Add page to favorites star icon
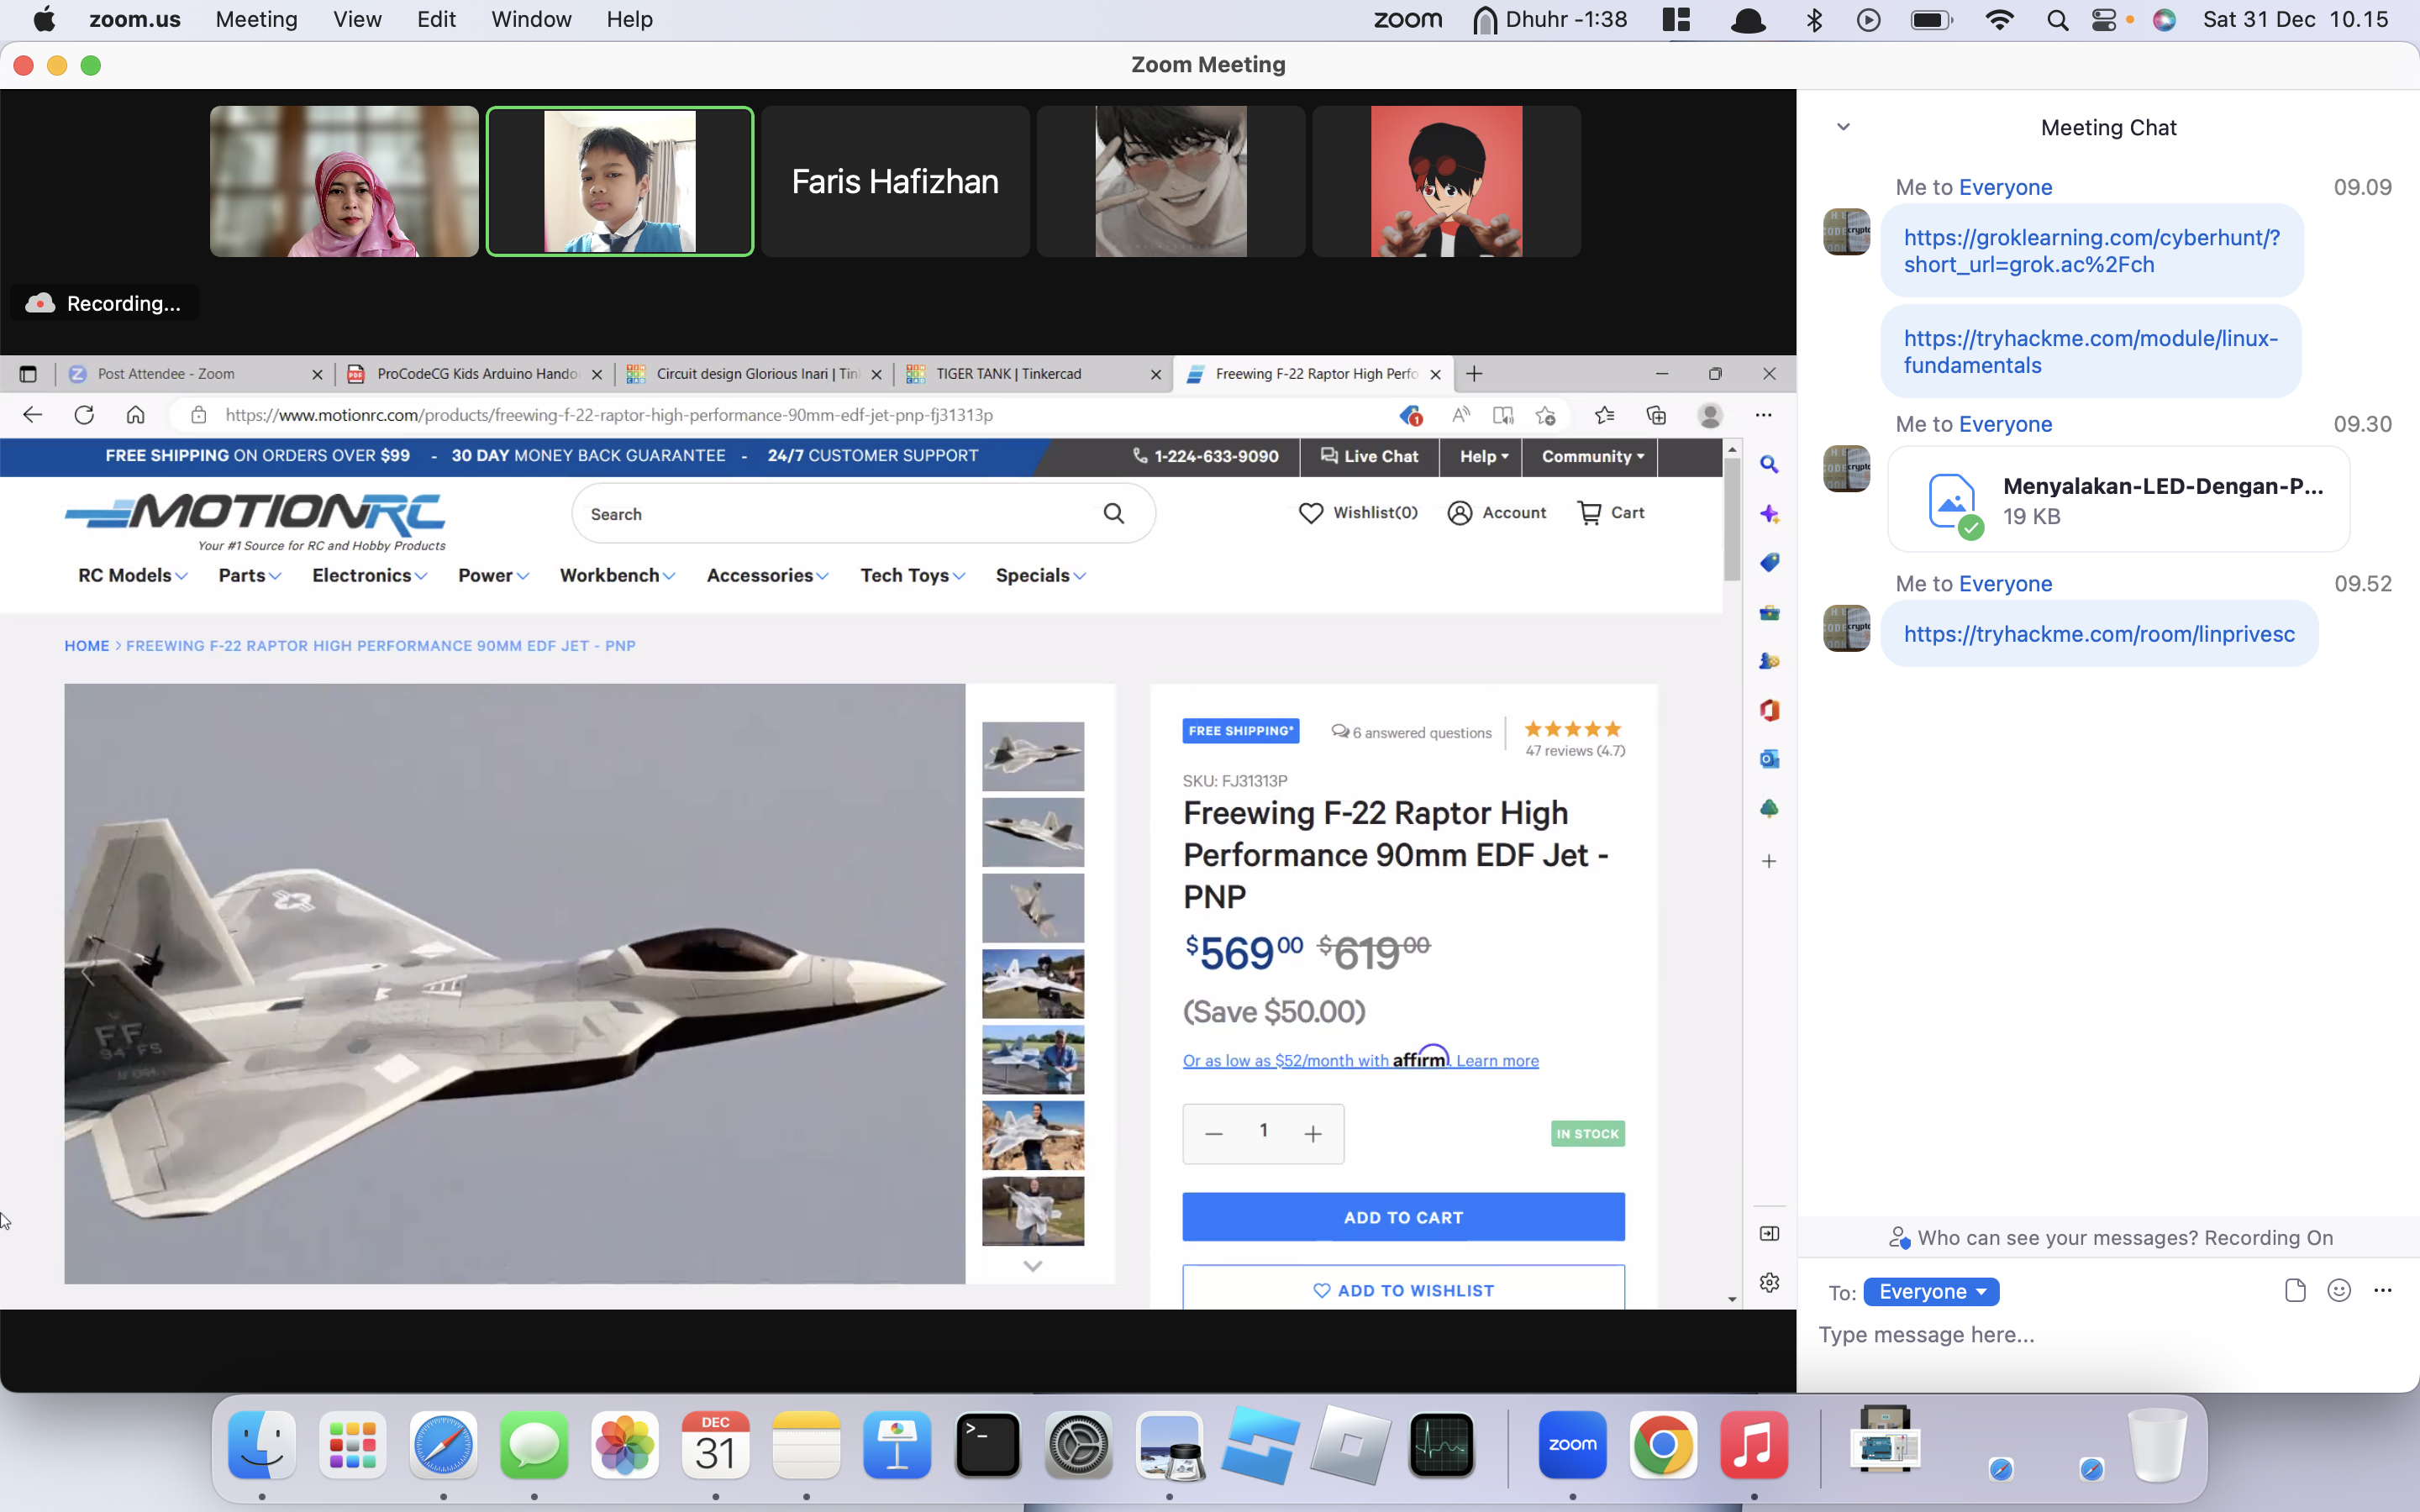Viewport: 2420px width, 1512px height. click(x=1546, y=415)
